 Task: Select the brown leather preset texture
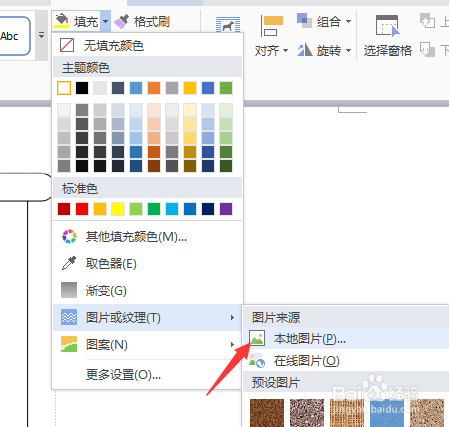pos(267,413)
